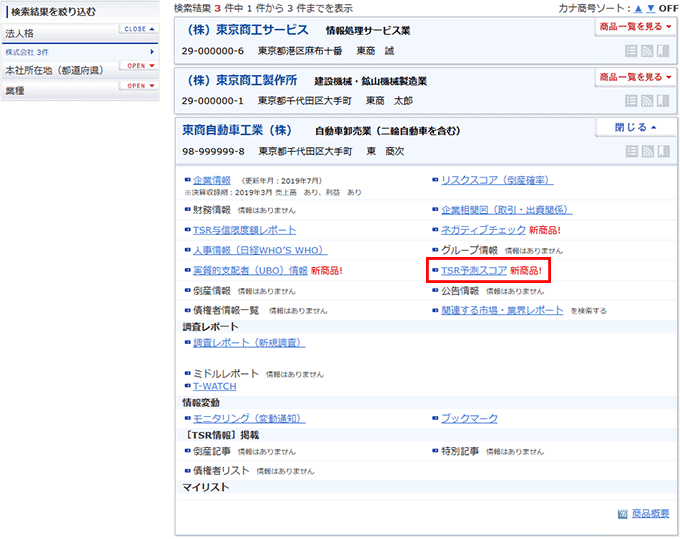This screenshot has width=680, height=539.
Task: Click the feed icon for 東商自動車工業
Action: [x=646, y=151]
